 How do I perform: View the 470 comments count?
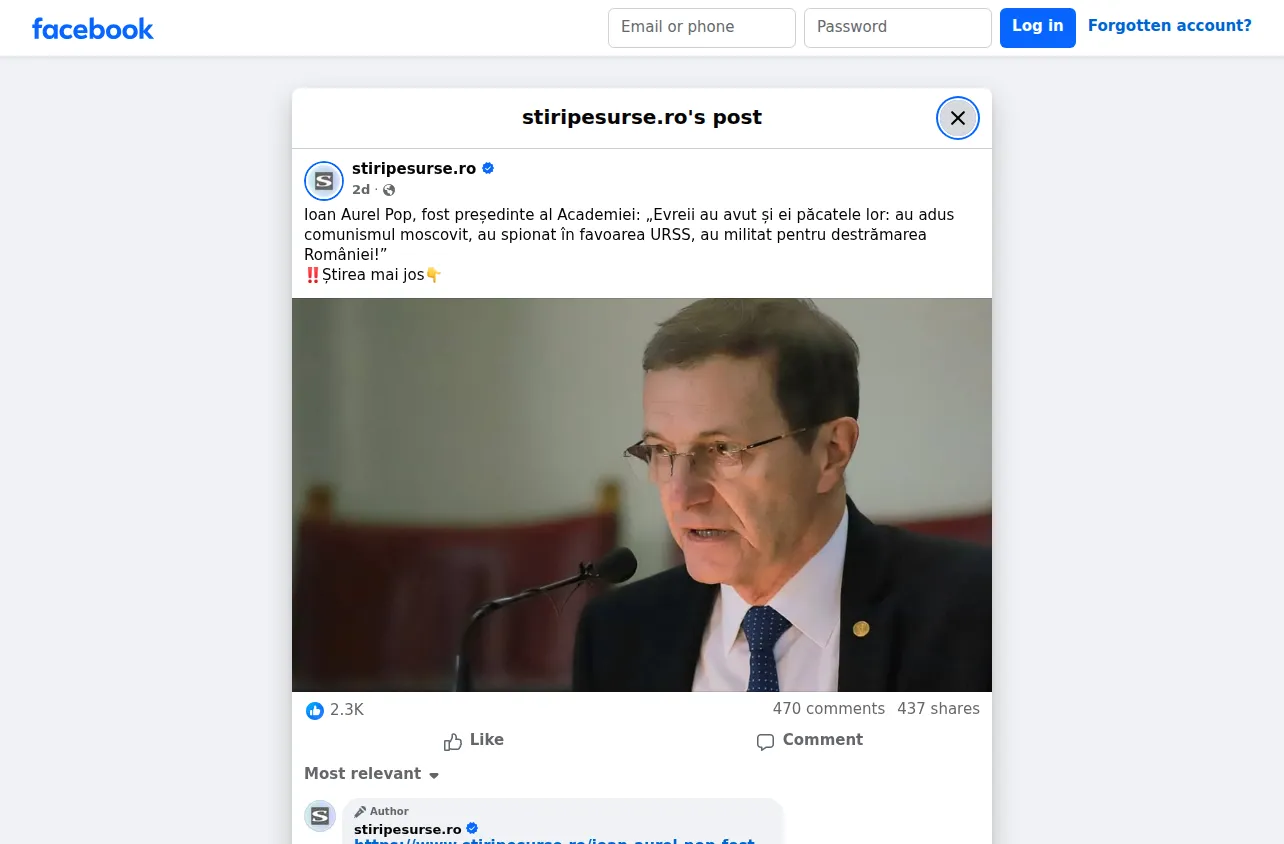point(829,709)
